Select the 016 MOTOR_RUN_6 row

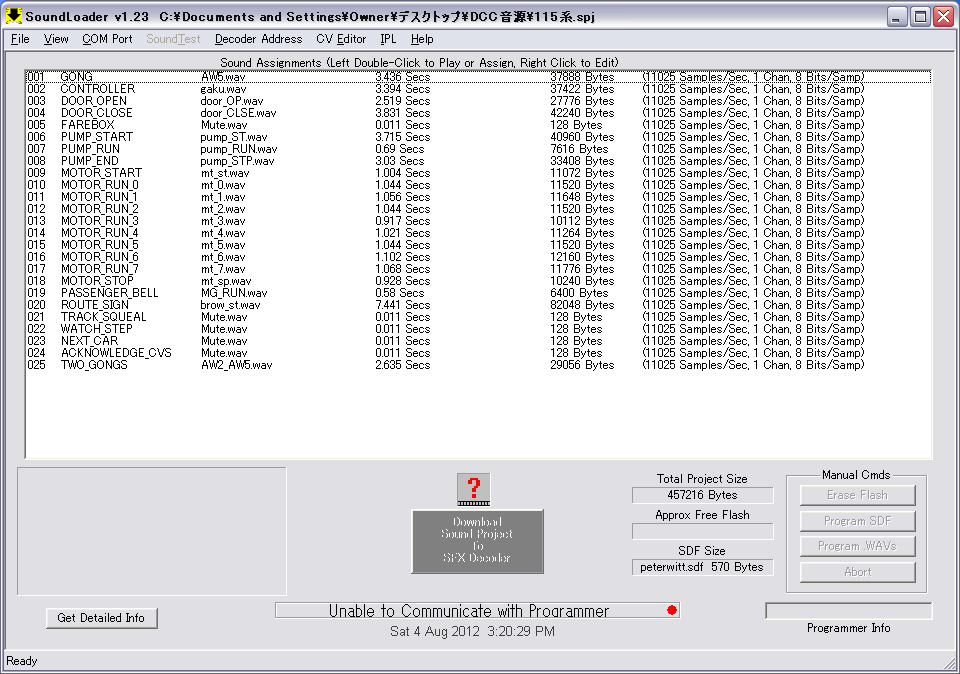tap(478, 257)
